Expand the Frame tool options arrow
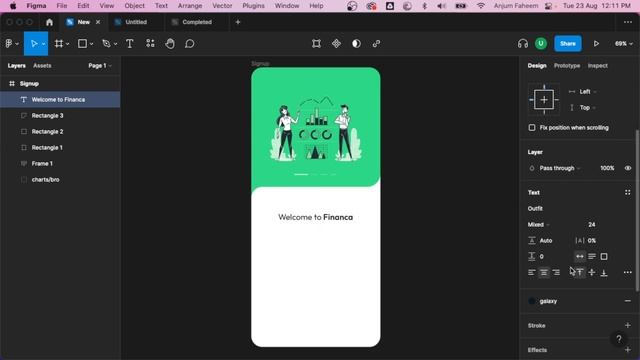This screenshot has height=360, width=640. coord(67,44)
